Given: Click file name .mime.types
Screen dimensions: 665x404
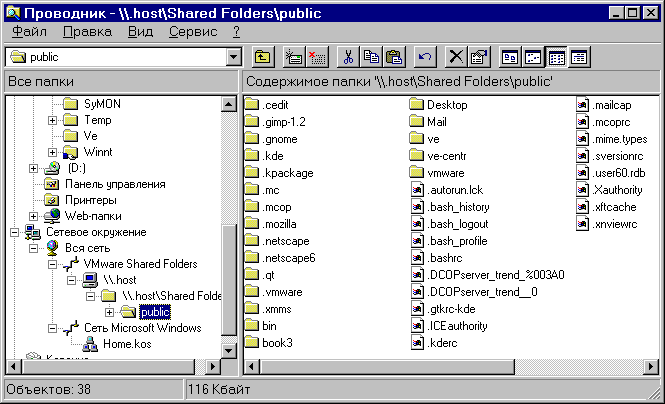Looking at the screenshot, I should tap(620, 139).
